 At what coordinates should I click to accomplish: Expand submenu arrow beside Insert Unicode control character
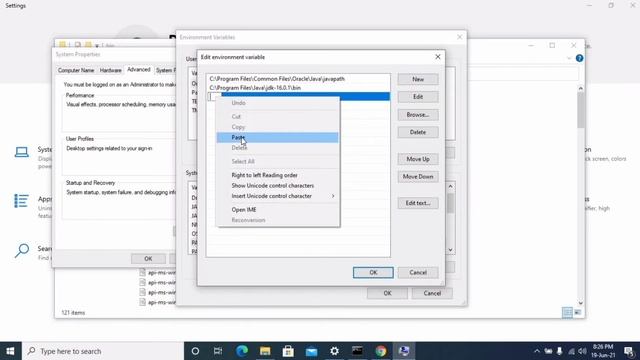coord(333,196)
